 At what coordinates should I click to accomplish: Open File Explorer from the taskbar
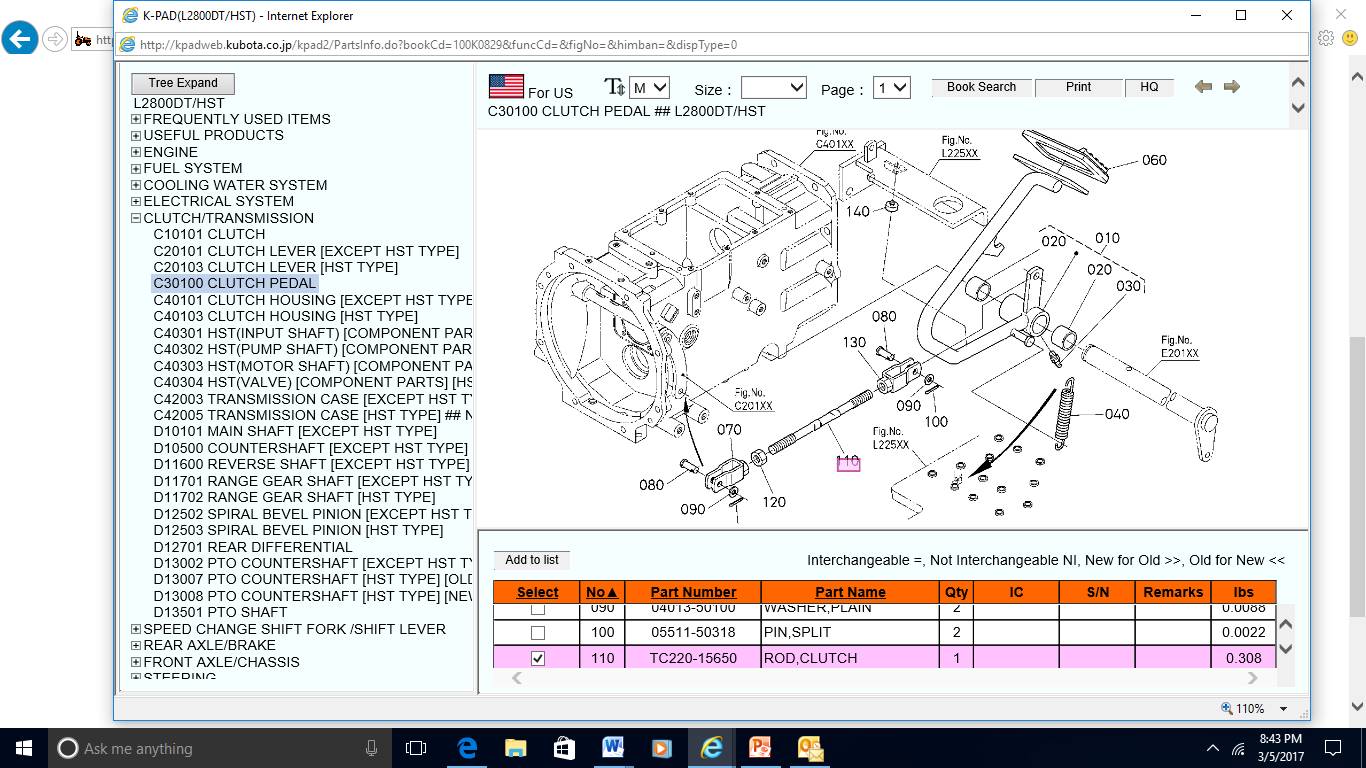coord(515,748)
